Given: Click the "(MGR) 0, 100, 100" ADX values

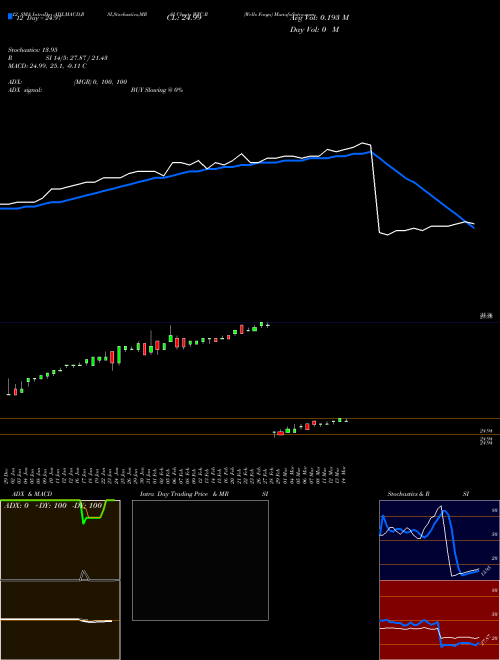Looking at the screenshot, I should [100, 82].
